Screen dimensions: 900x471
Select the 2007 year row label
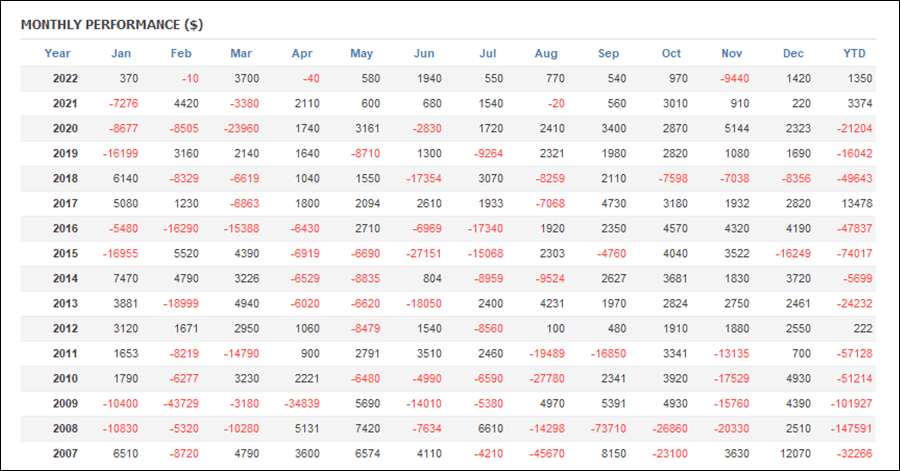65,453
